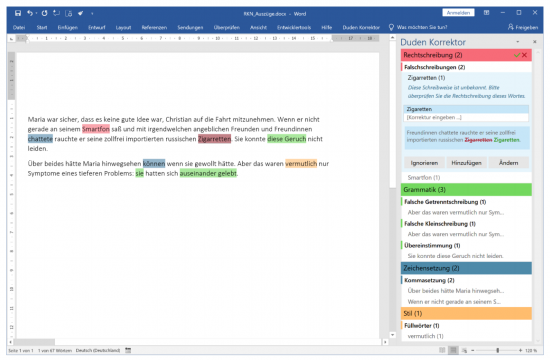Select the Smartfon (1) entry

pos(424,178)
